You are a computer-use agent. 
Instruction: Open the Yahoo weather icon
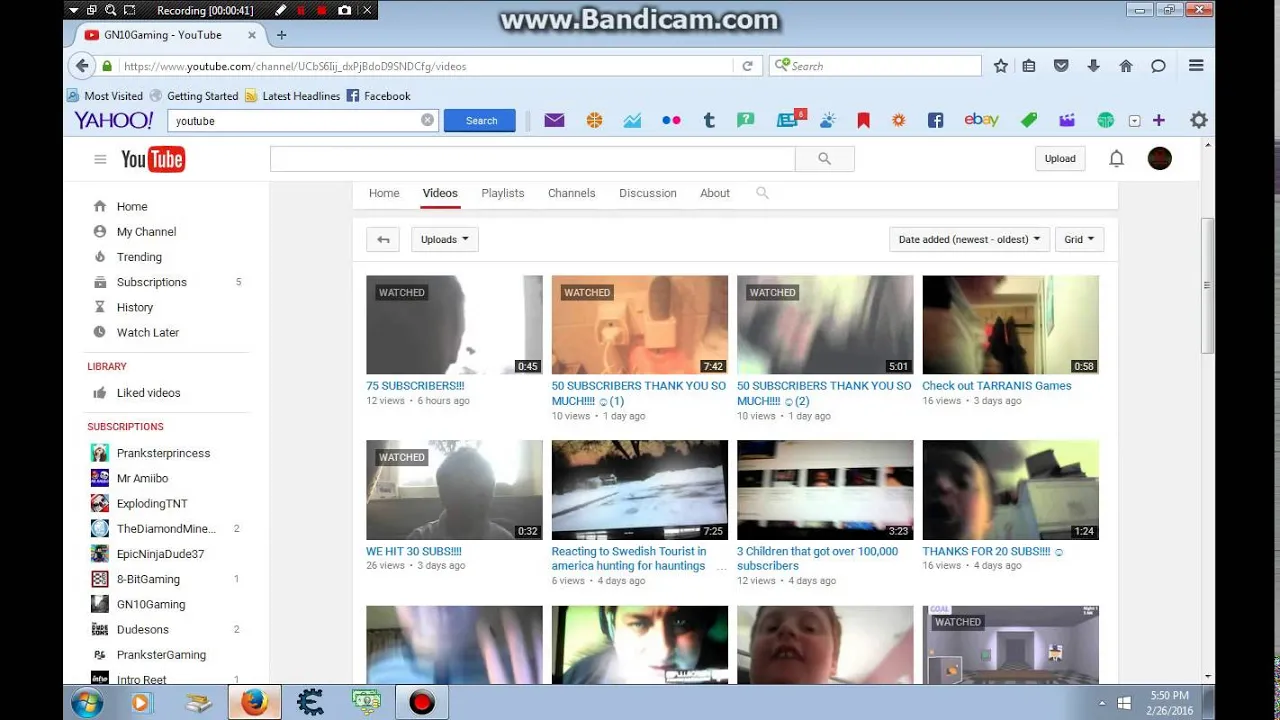[827, 120]
